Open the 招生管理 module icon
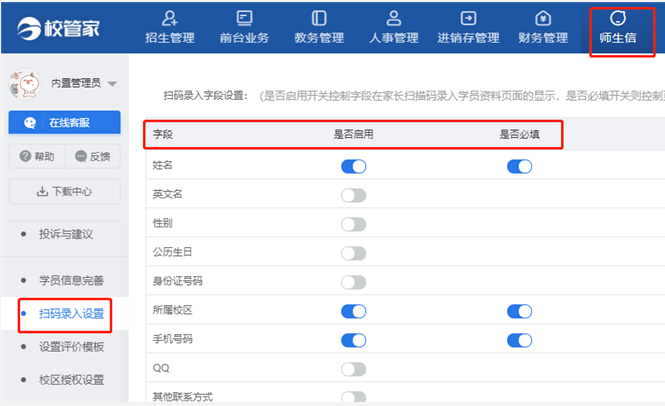This screenshot has width=665, height=406. tap(170, 19)
